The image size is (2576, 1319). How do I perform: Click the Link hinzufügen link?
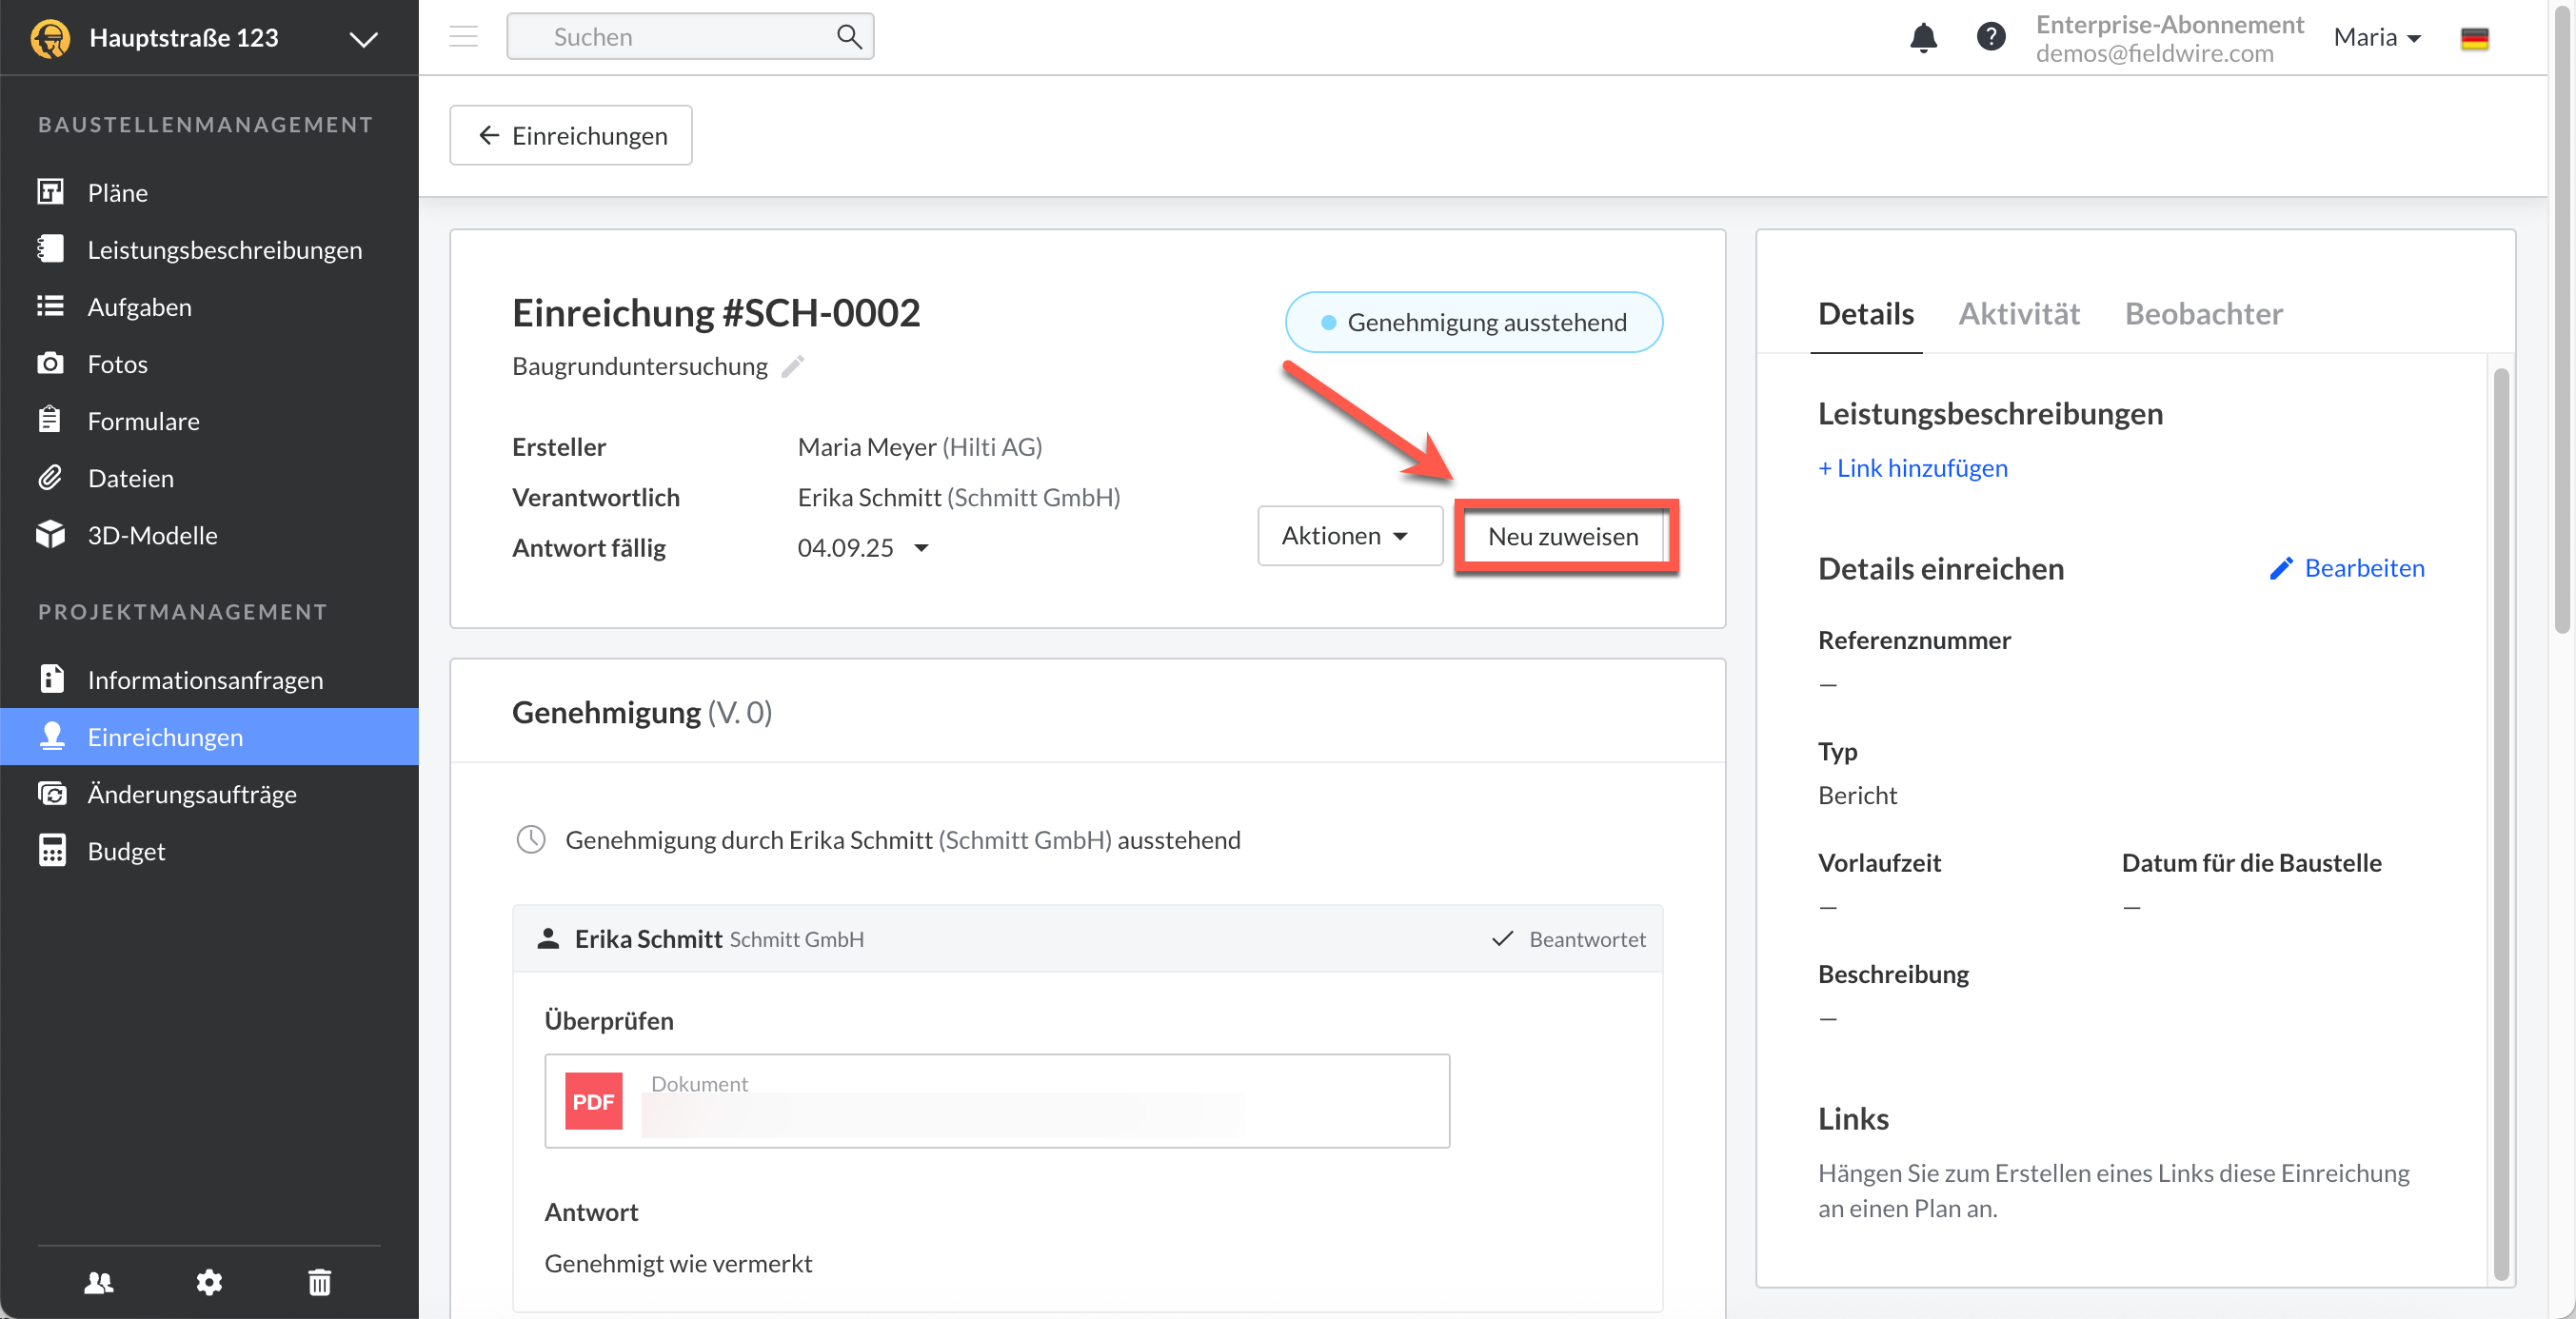(1912, 468)
